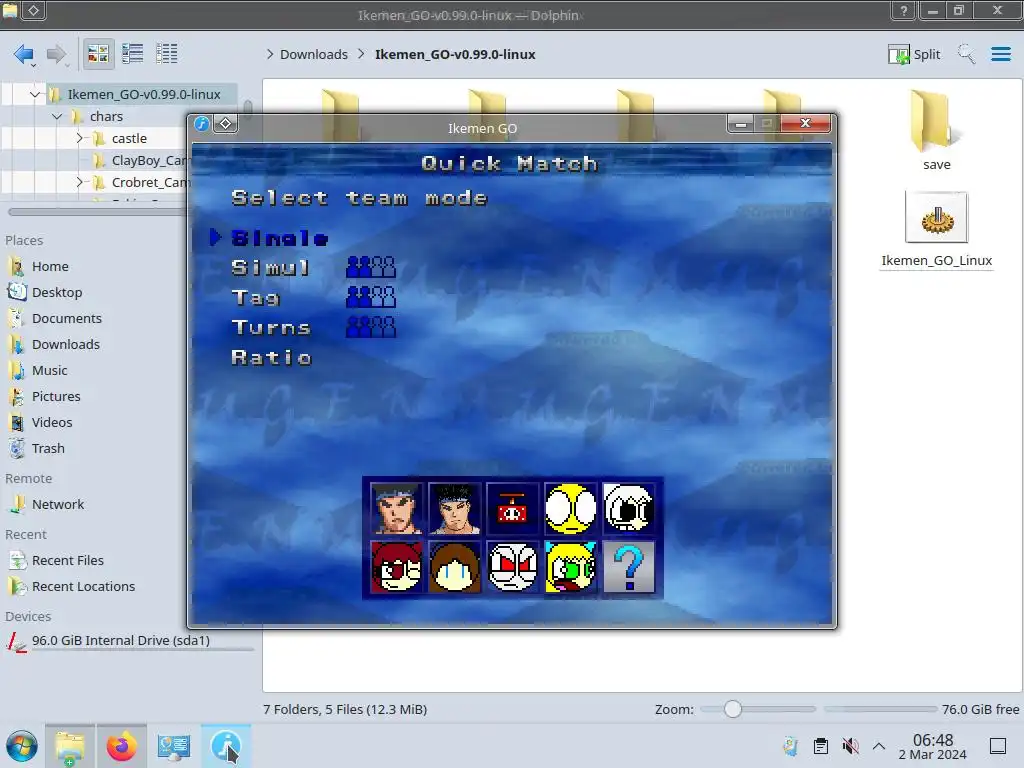Pick white skull-like character portrait

(x=628, y=509)
